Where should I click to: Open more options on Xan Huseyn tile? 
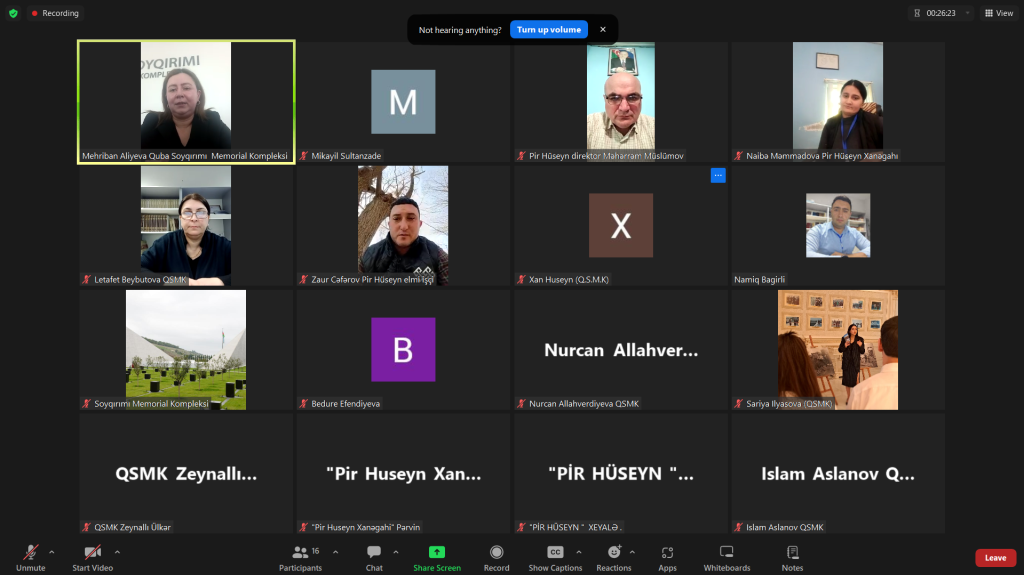click(718, 175)
